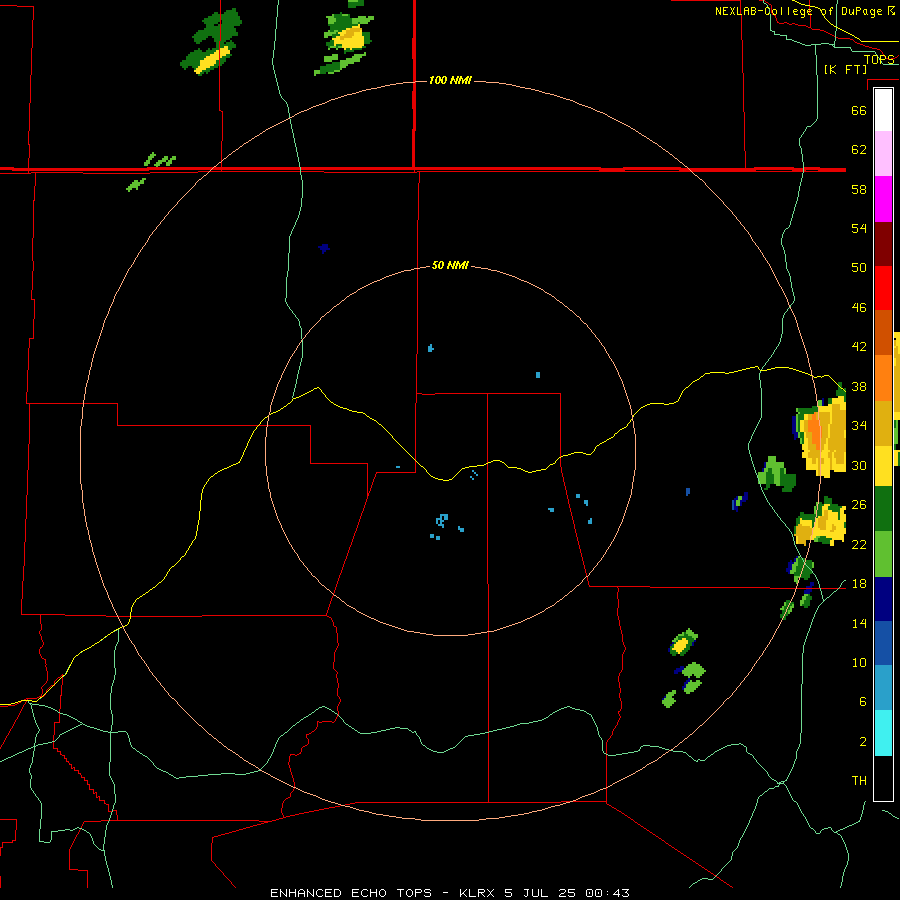Screen dimensions: 900x900
Task: Click the legend value '46'
Action: pyautogui.click(x=859, y=308)
